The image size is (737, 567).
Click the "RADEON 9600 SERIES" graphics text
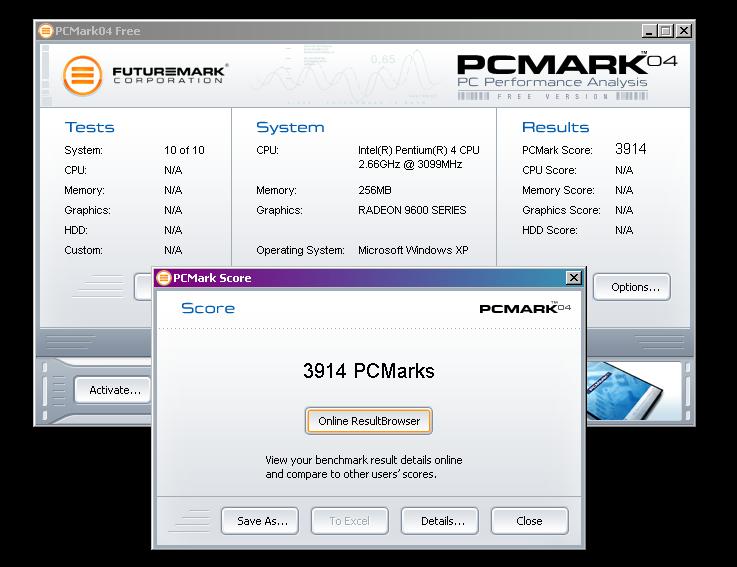pyautogui.click(x=412, y=210)
